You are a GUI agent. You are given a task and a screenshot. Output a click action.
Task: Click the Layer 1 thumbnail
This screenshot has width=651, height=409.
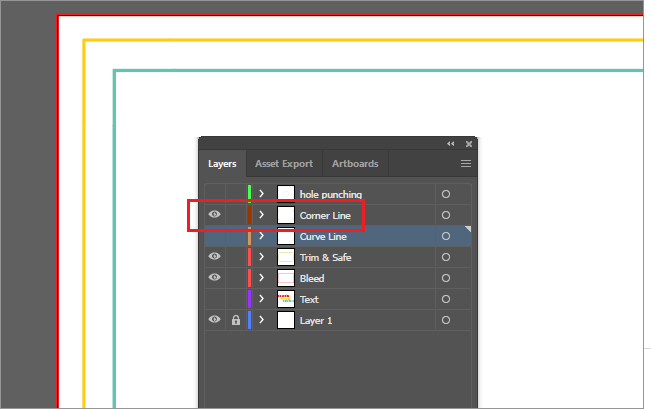pos(286,320)
